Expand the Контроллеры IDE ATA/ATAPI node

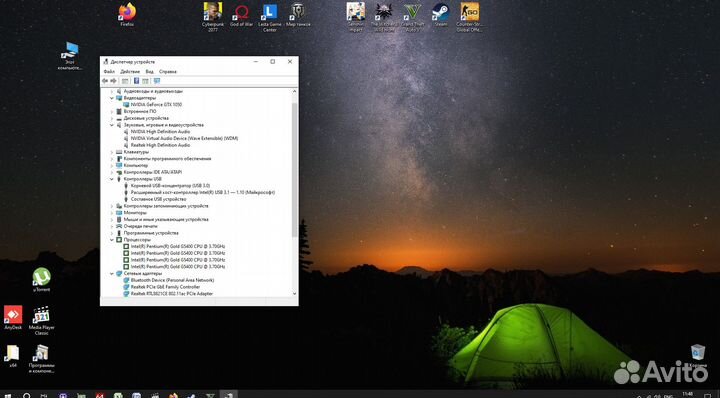point(112,172)
